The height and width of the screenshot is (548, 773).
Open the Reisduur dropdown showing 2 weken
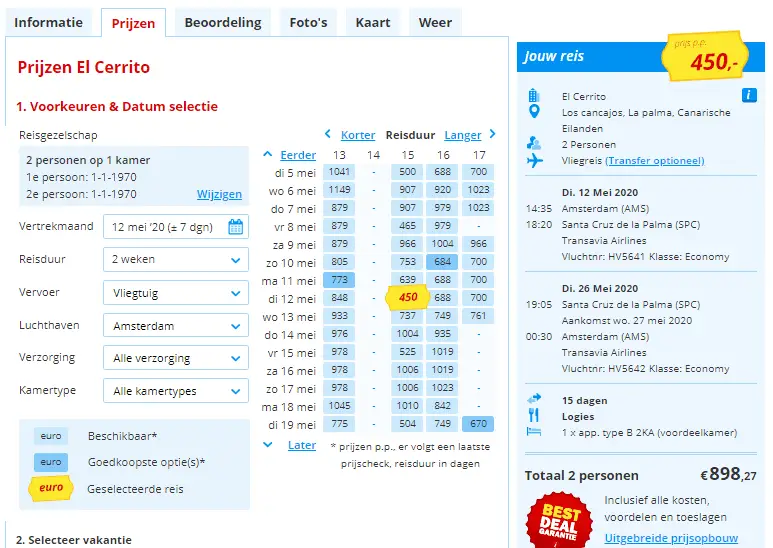176,259
